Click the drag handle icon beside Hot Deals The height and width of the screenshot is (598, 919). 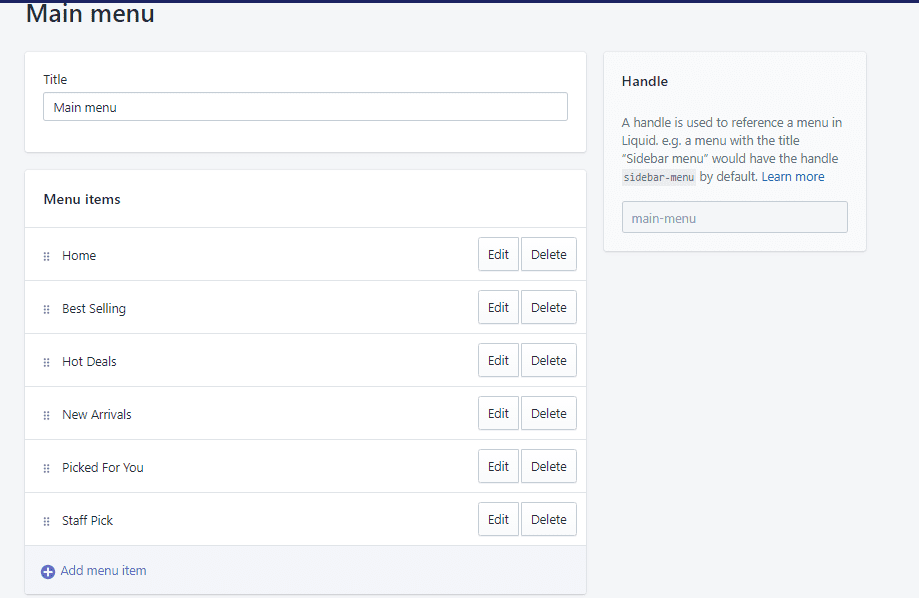(46, 362)
